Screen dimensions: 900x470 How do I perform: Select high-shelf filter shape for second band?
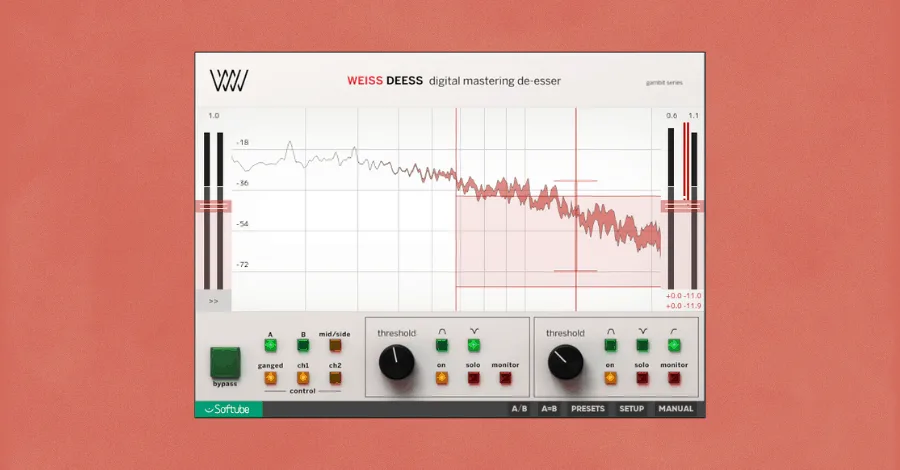point(674,345)
